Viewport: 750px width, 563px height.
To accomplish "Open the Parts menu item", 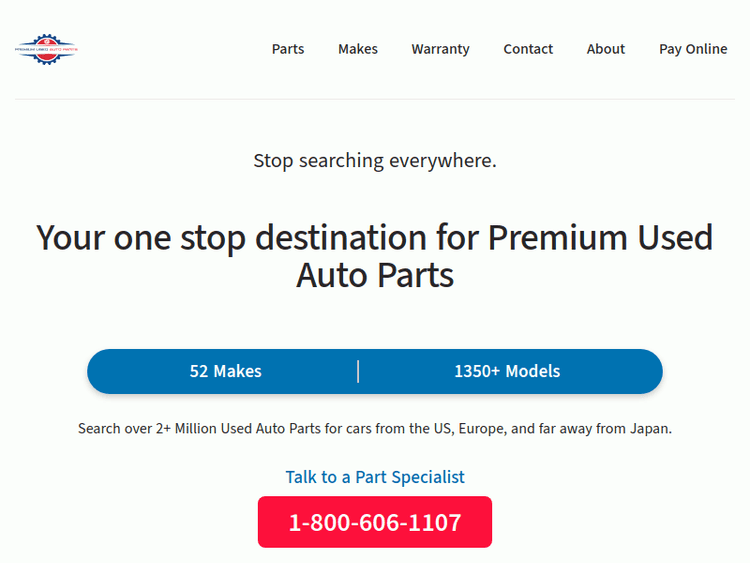I will click(x=288, y=49).
